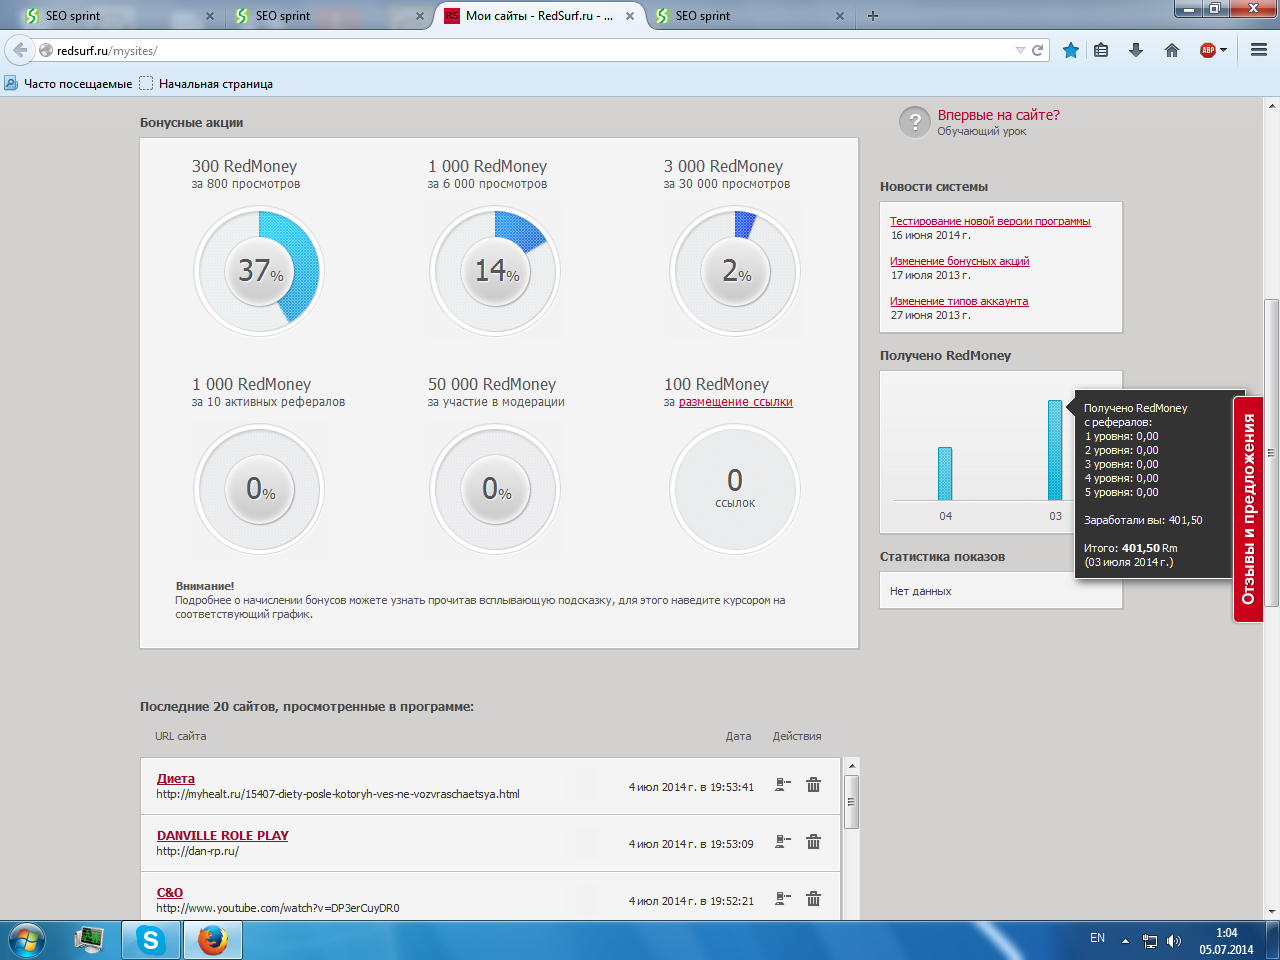Click the volume speaker tray icon
This screenshot has height=960, width=1280.
1174,941
